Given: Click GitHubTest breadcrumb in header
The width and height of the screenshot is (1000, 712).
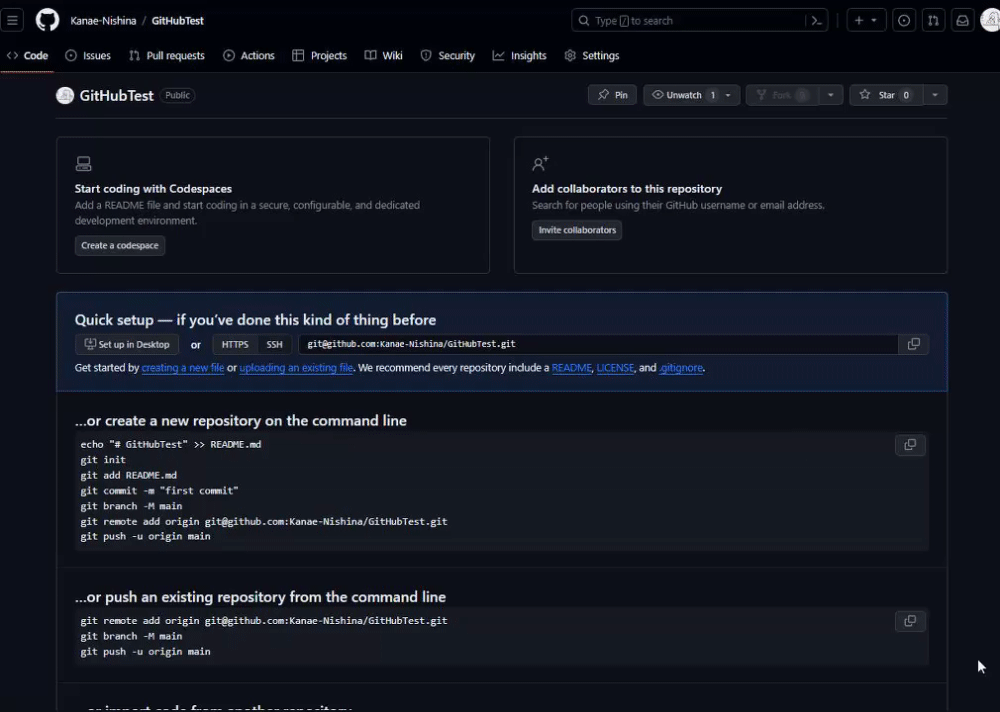Looking at the screenshot, I should (178, 20).
